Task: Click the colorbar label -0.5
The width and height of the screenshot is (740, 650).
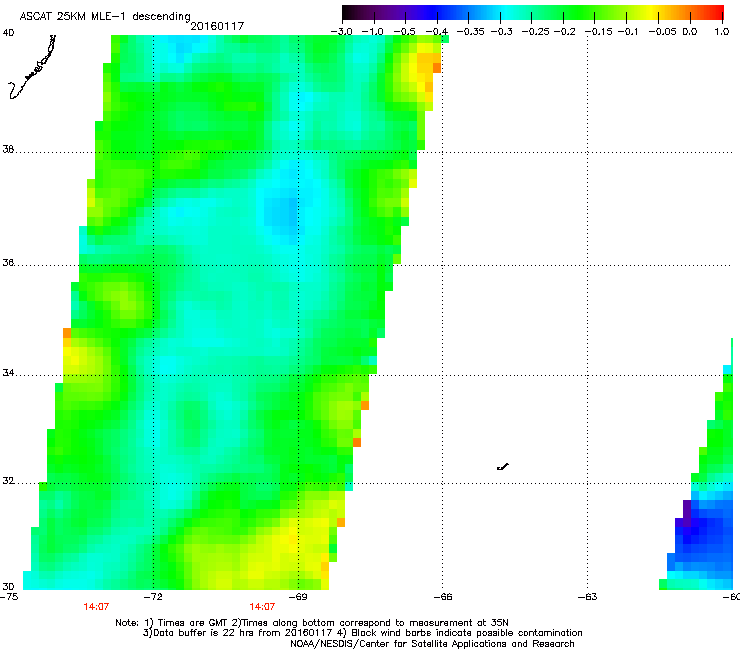Action: [404, 32]
